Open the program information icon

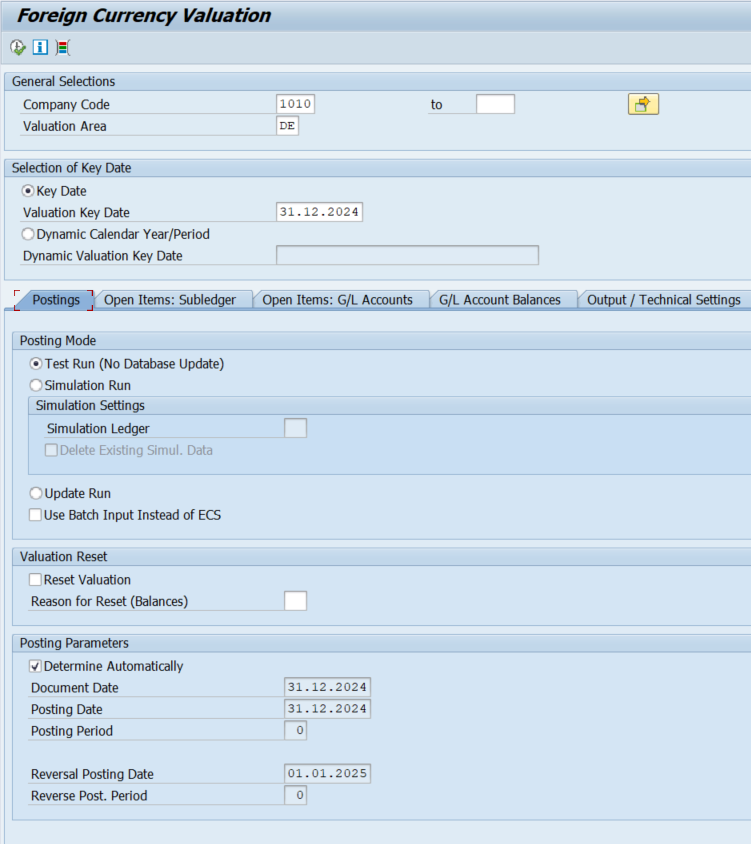coord(40,47)
